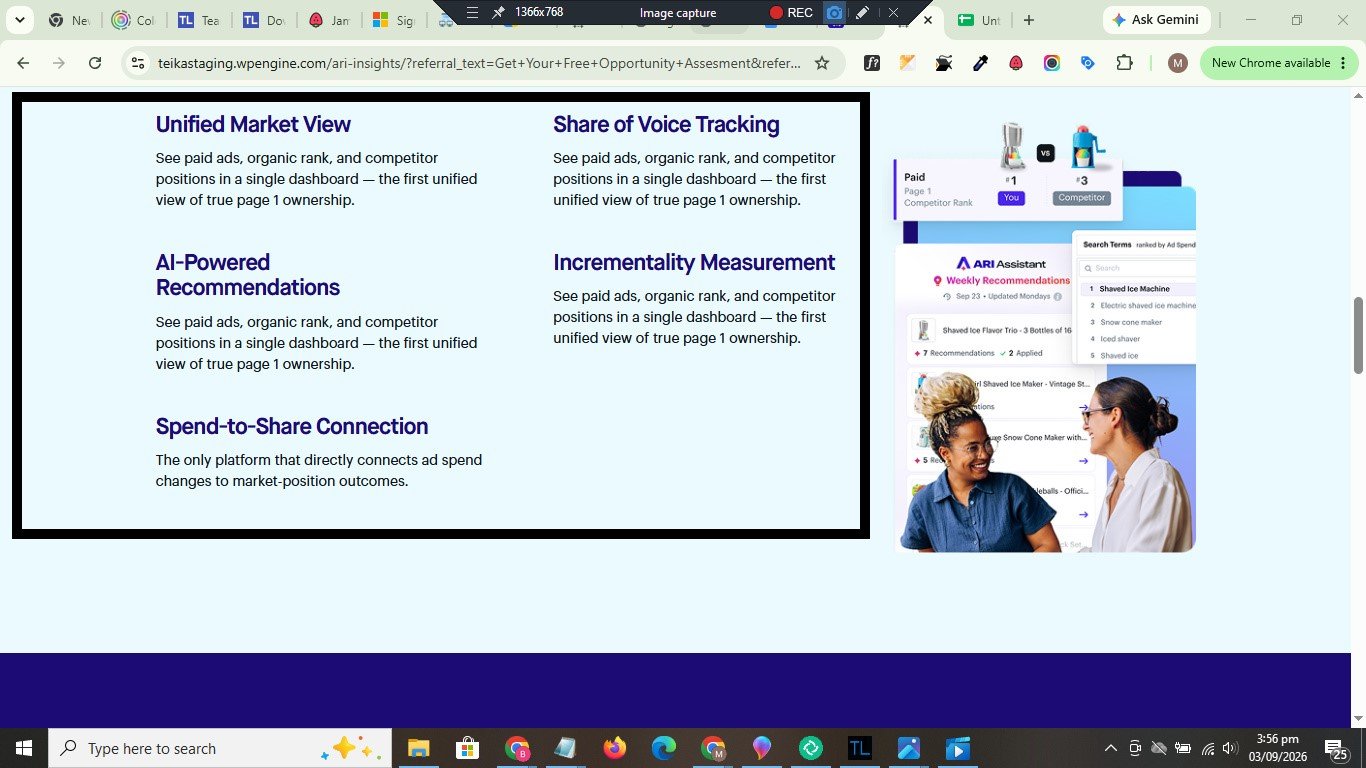Image resolution: width=1366 pixels, height=768 pixels.
Task: Click the page vertical scrollbar thumb
Action: pos(1358,335)
